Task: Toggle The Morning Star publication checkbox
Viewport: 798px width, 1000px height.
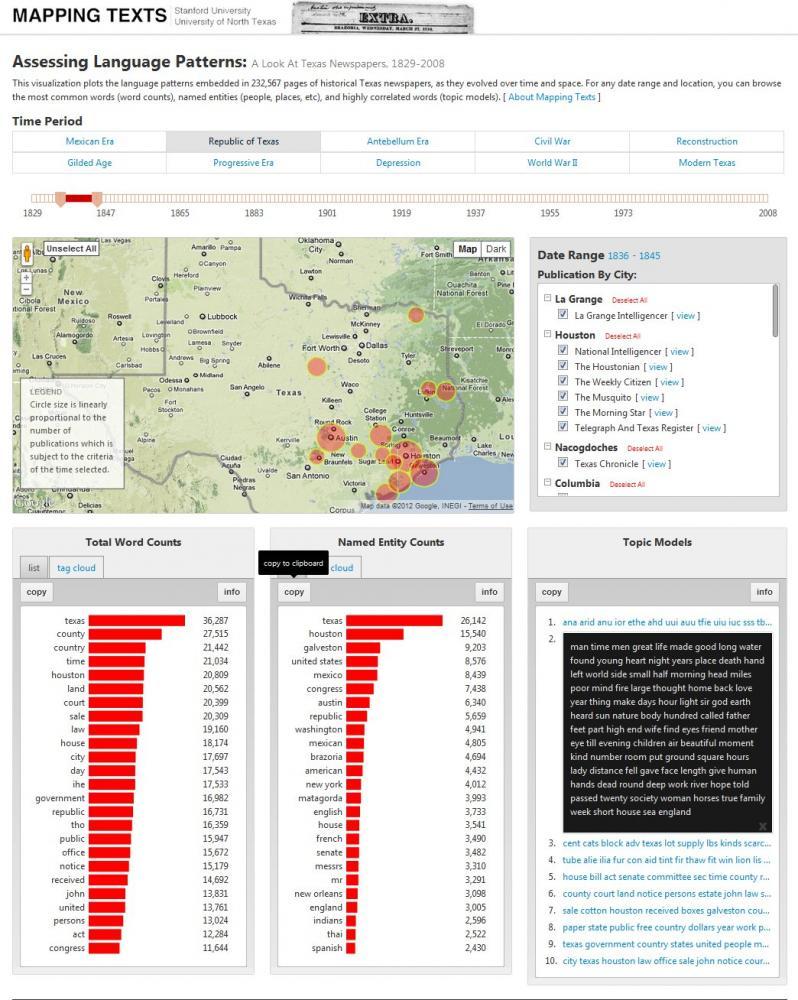Action: (563, 412)
